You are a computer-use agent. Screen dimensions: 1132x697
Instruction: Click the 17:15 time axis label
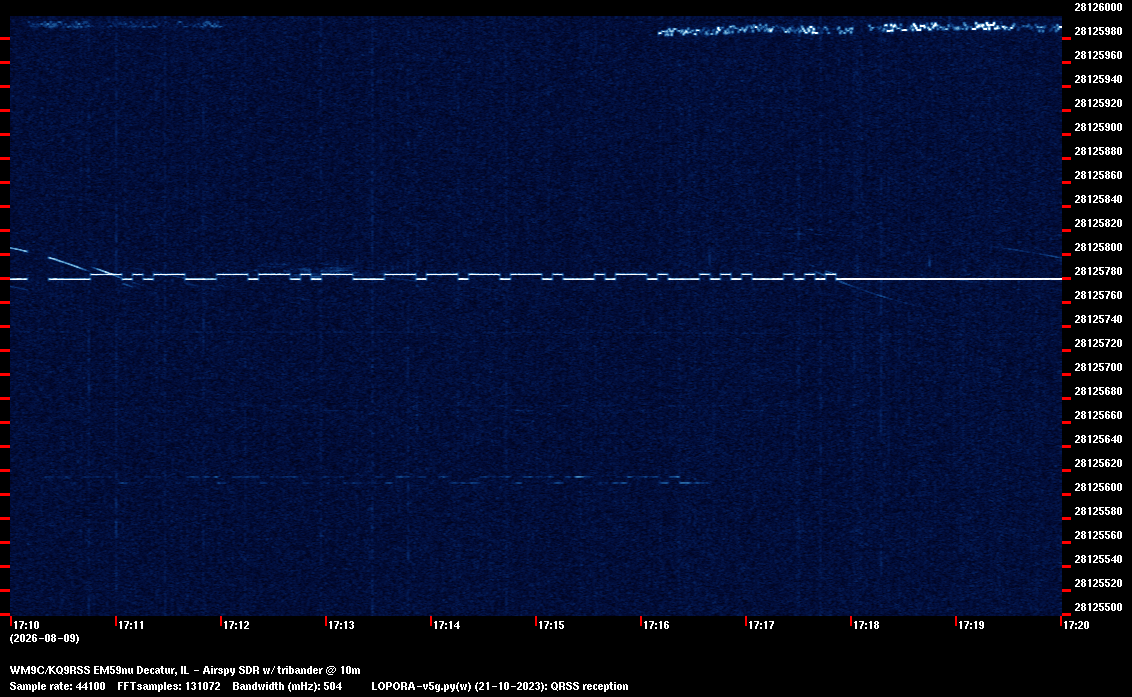[x=551, y=625]
